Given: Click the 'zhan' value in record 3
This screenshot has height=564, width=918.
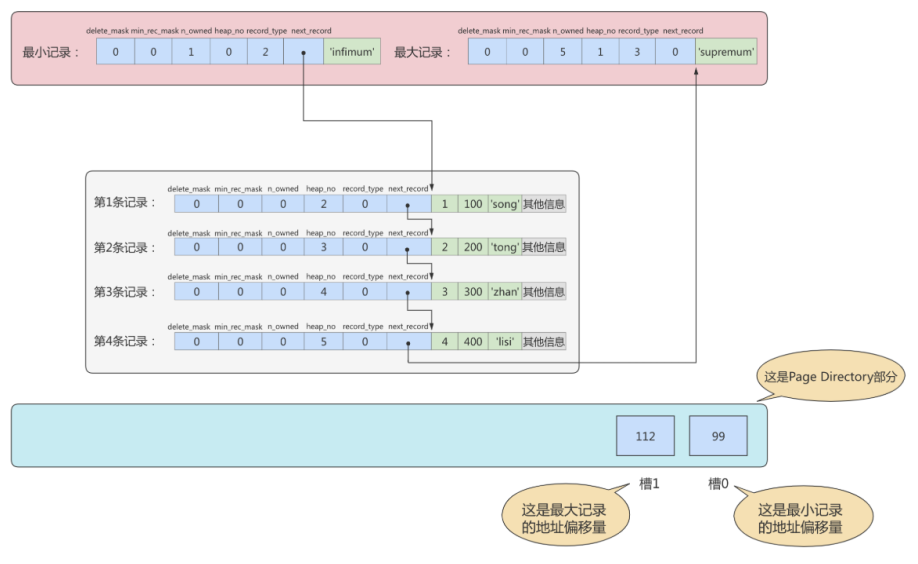Looking at the screenshot, I should click(x=504, y=292).
